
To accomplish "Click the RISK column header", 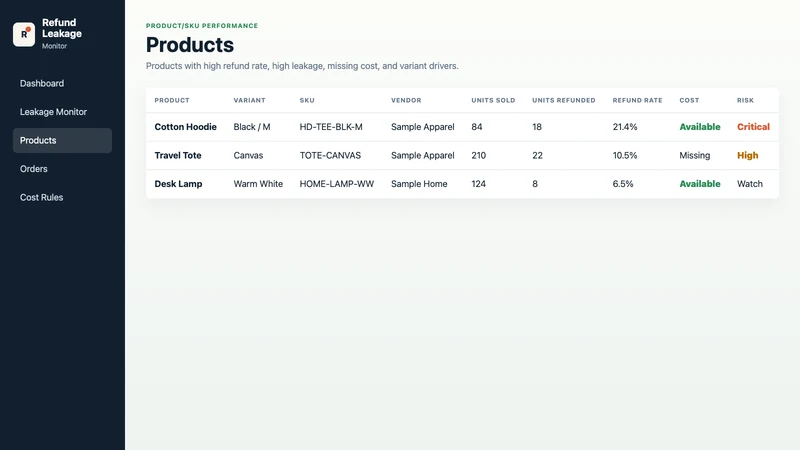I will pyautogui.click(x=745, y=101).
